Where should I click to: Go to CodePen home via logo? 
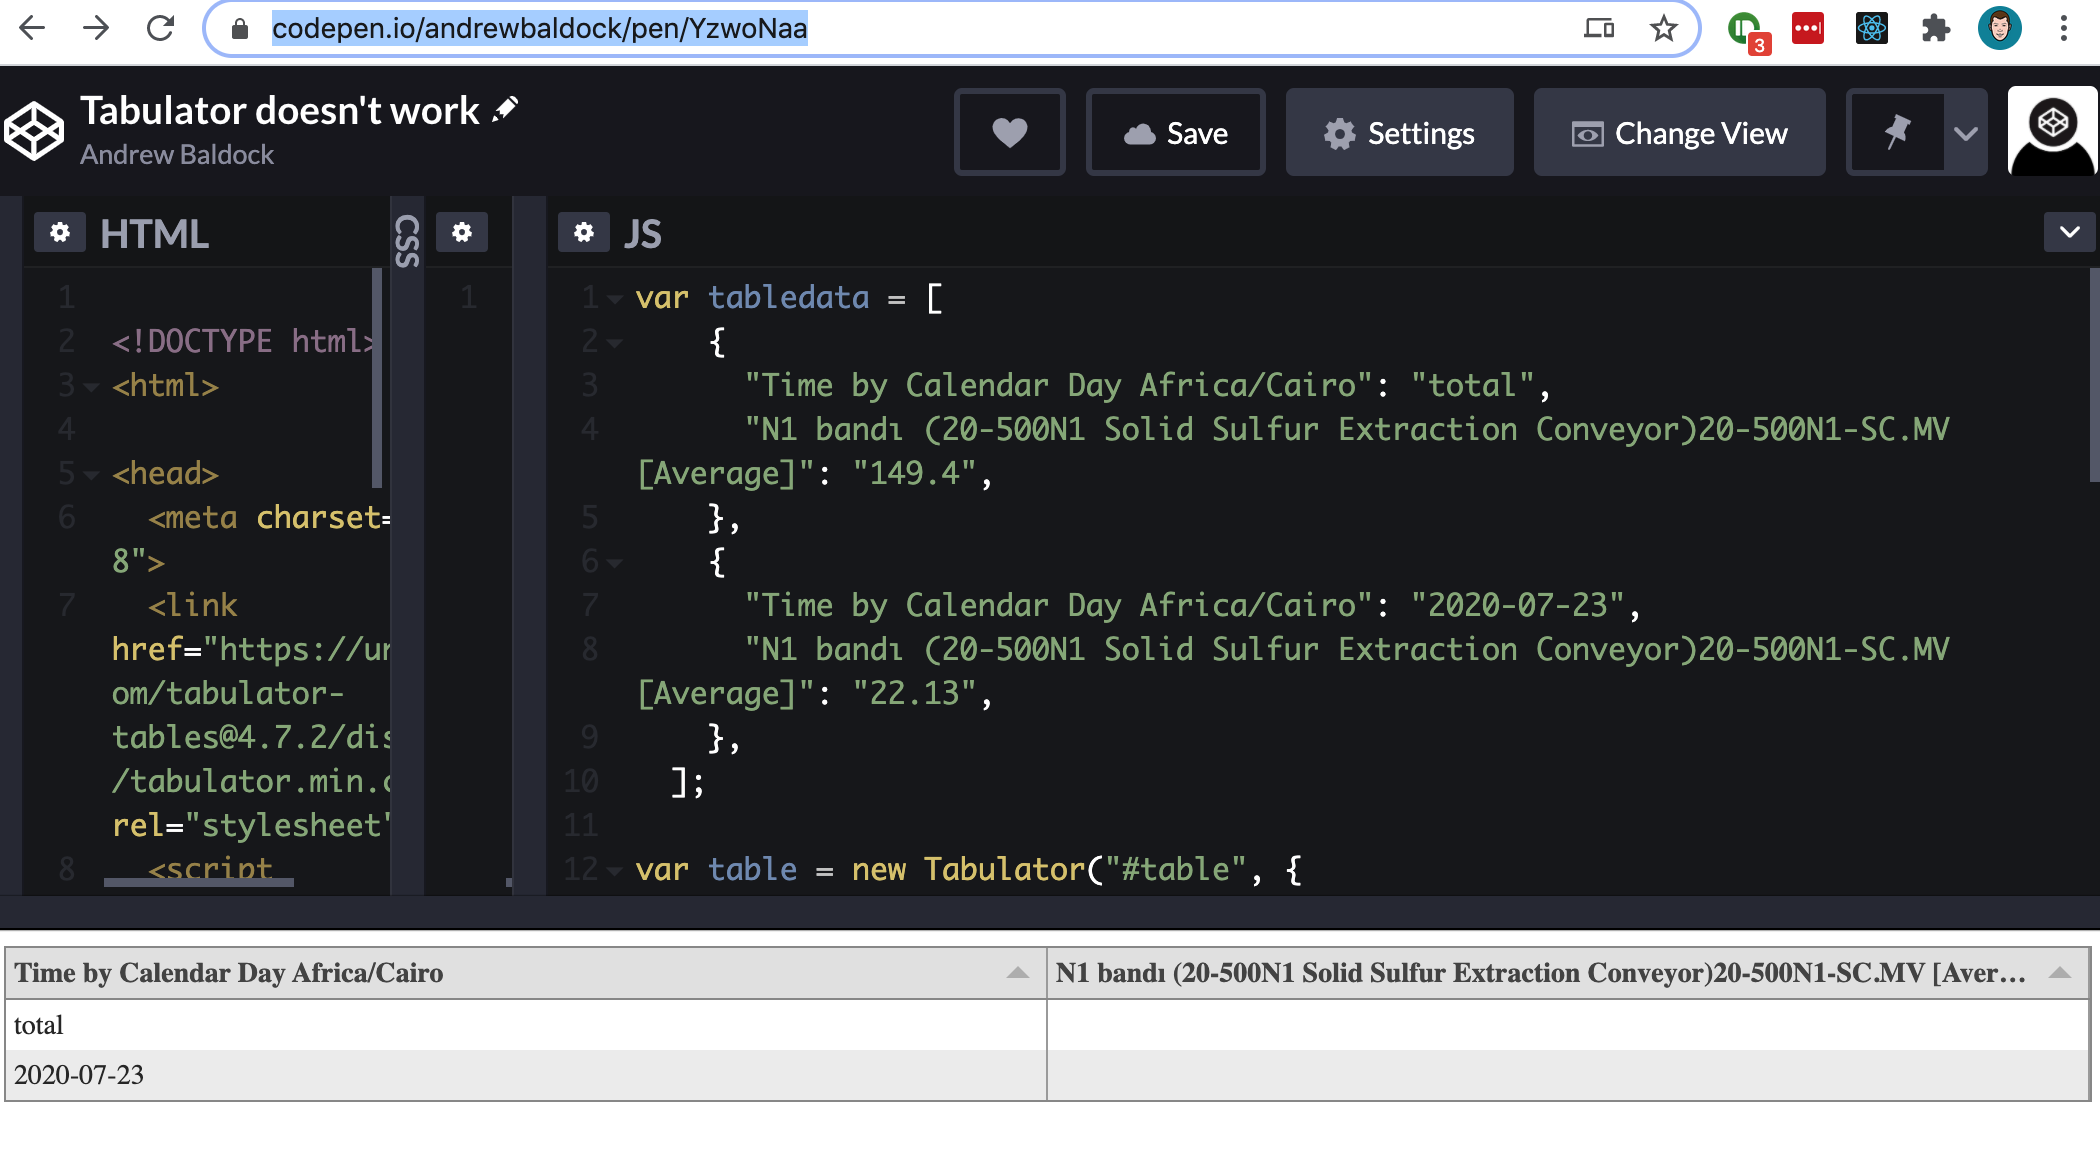click(x=33, y=131)
